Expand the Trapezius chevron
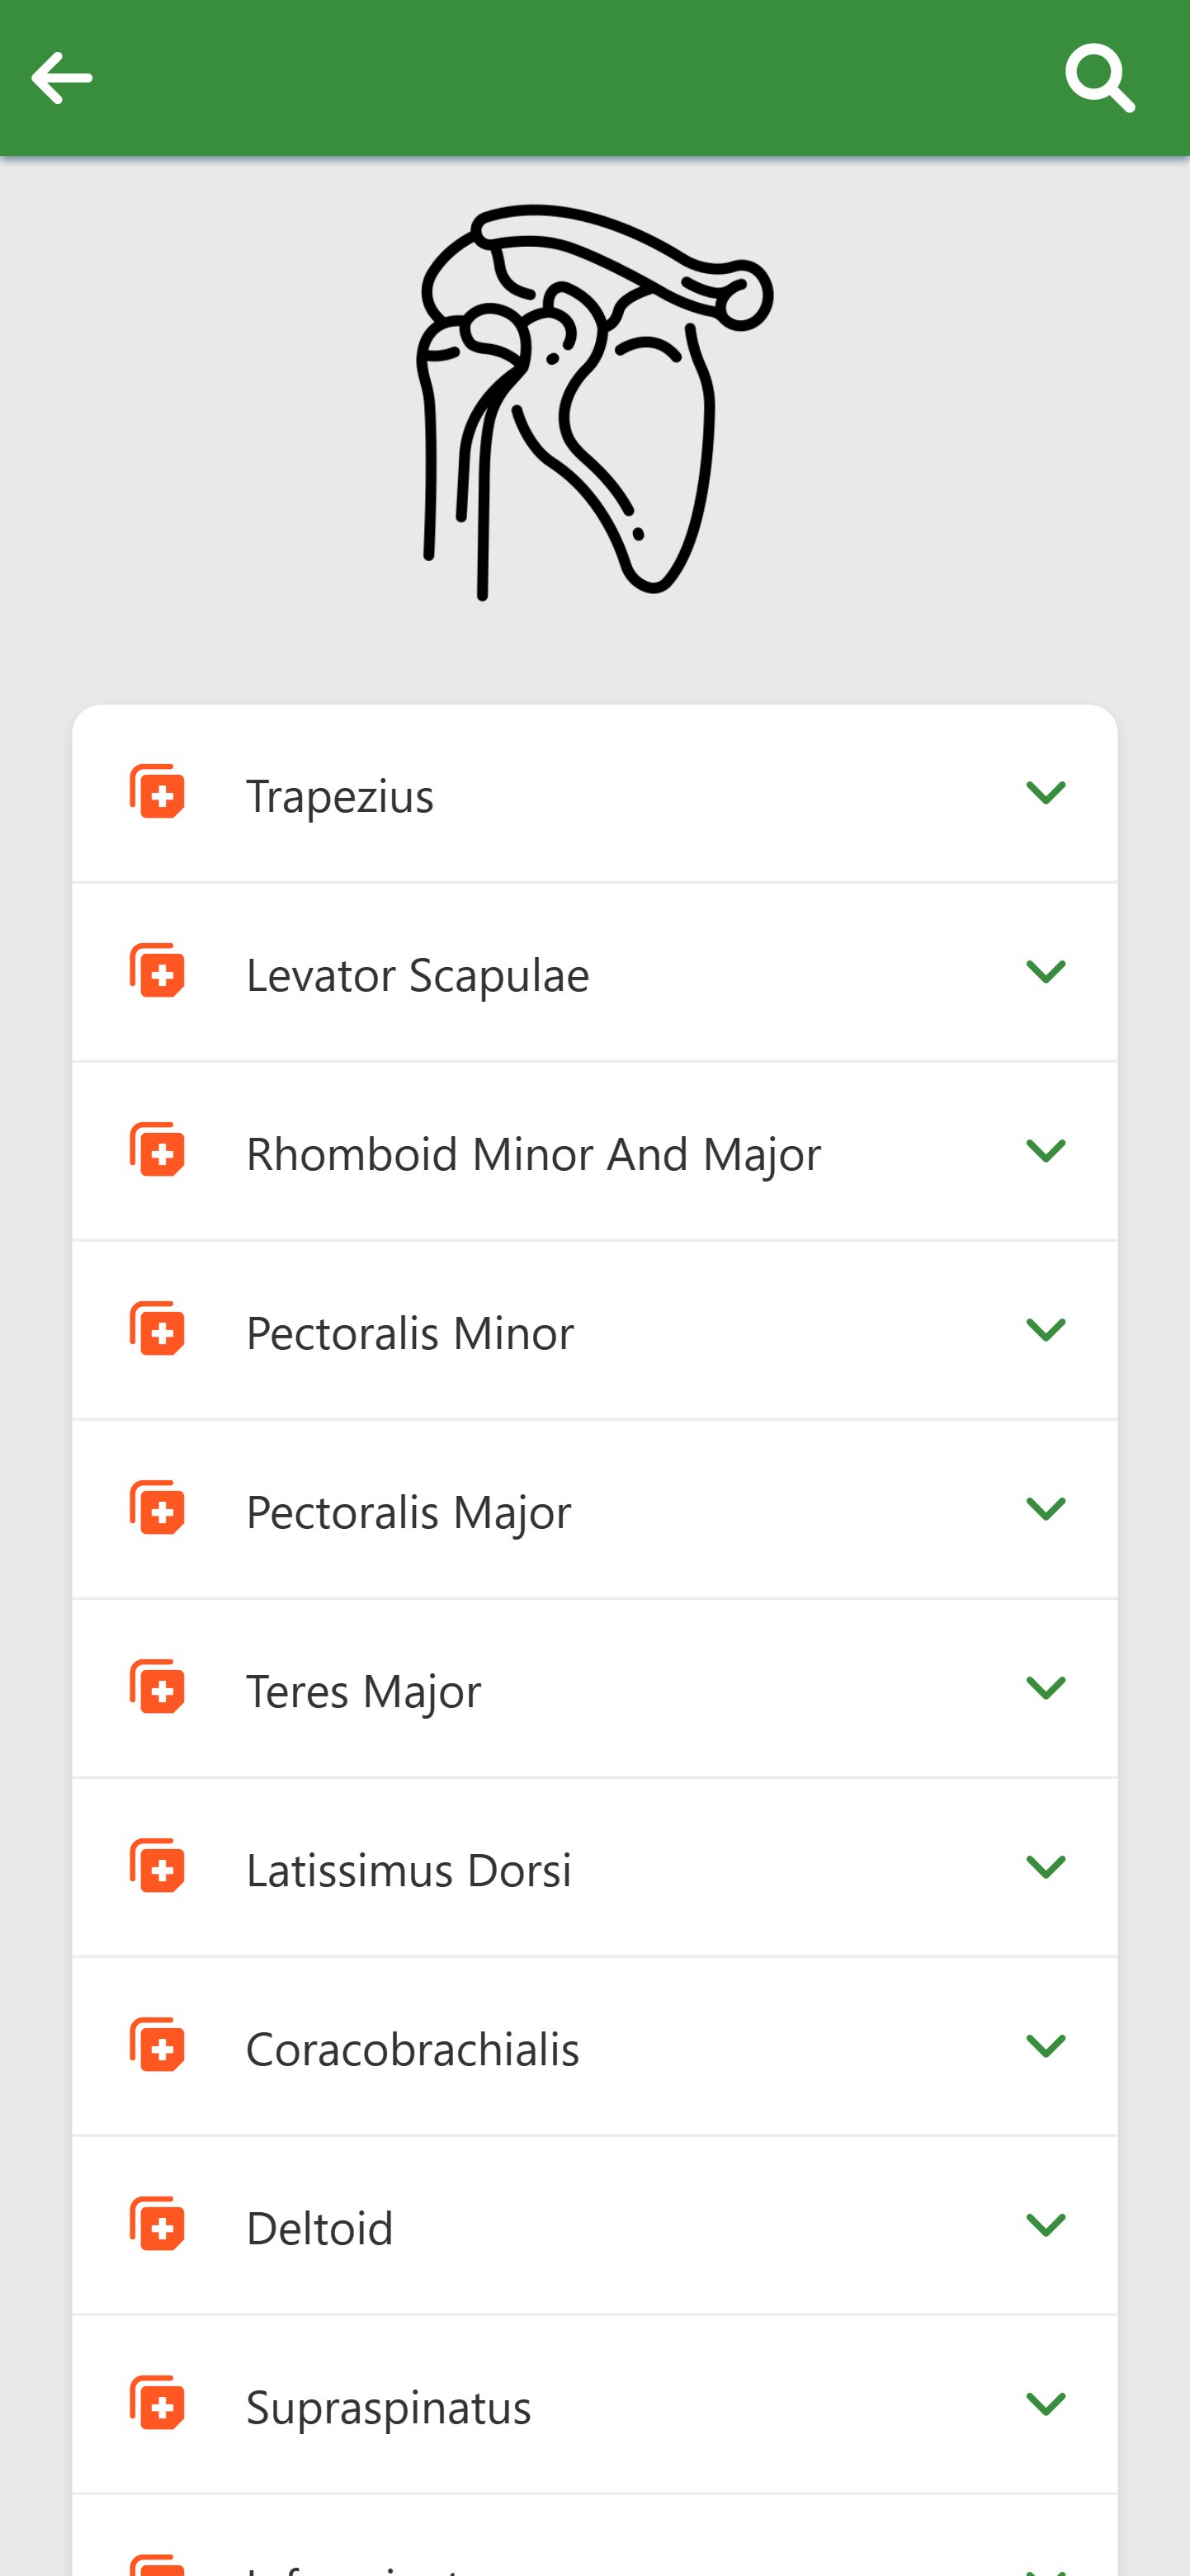The image size is (1190, 2576). coord(1046,793)
